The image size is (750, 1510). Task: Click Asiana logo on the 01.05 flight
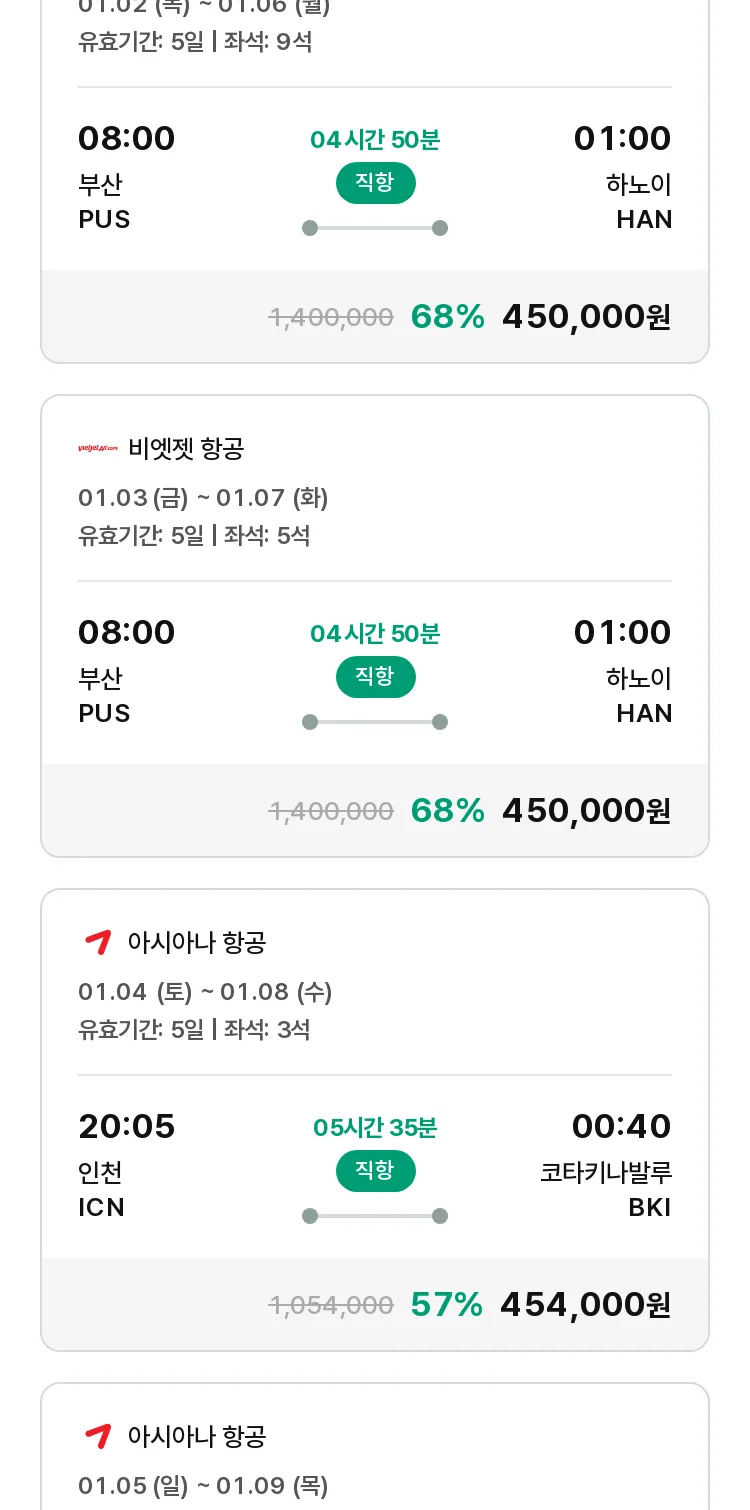(98, 1436)
